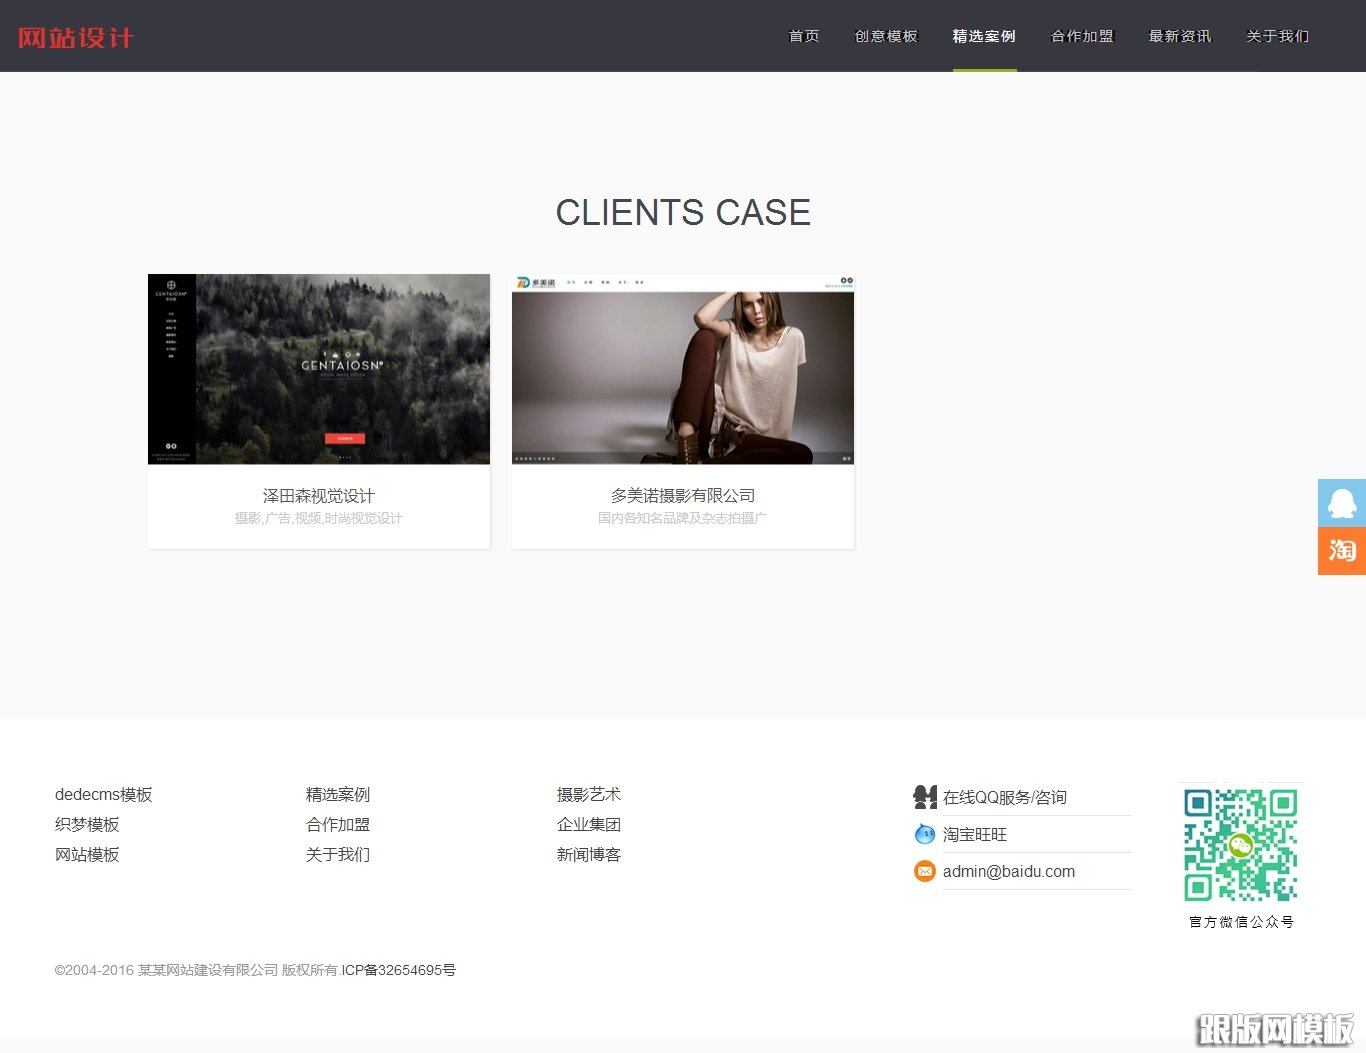Click the 织梦模板 link
The image size is (1366, 1053).
[87, 824]
